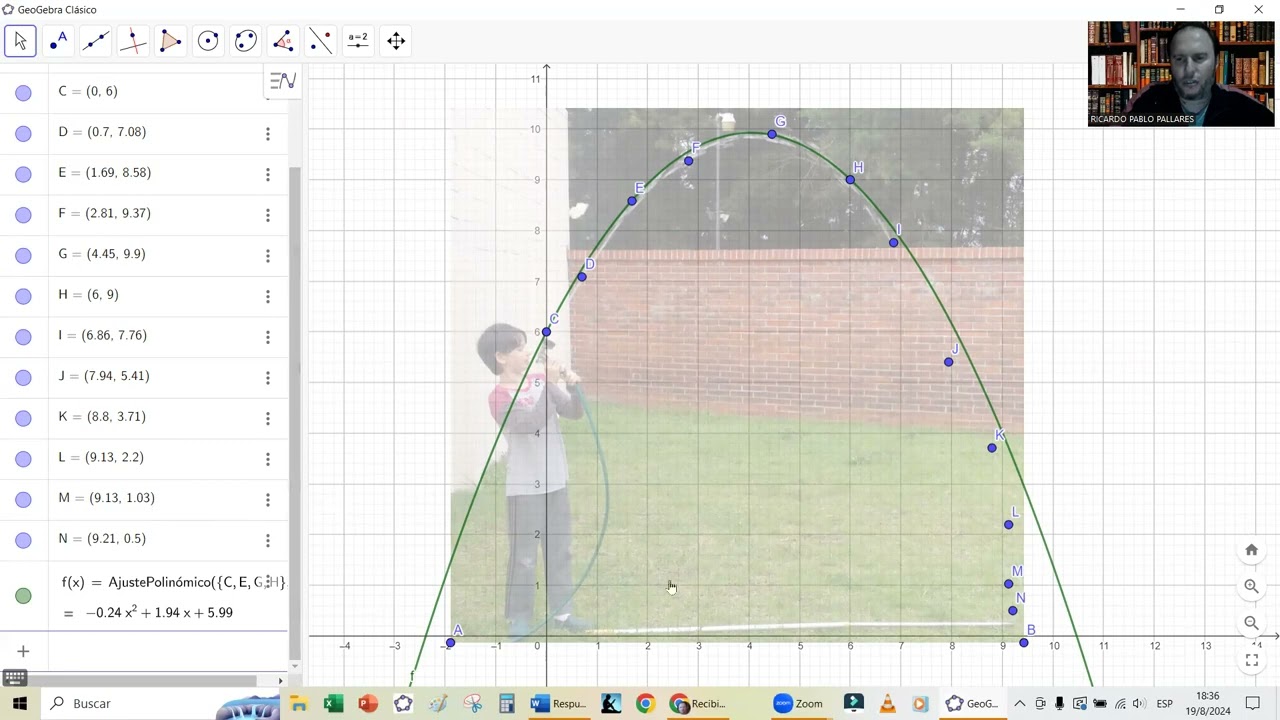Select the Move Graphics View tool
Image resolution: width=1280 pixels, height=720 pixels.
coord(396,41)
